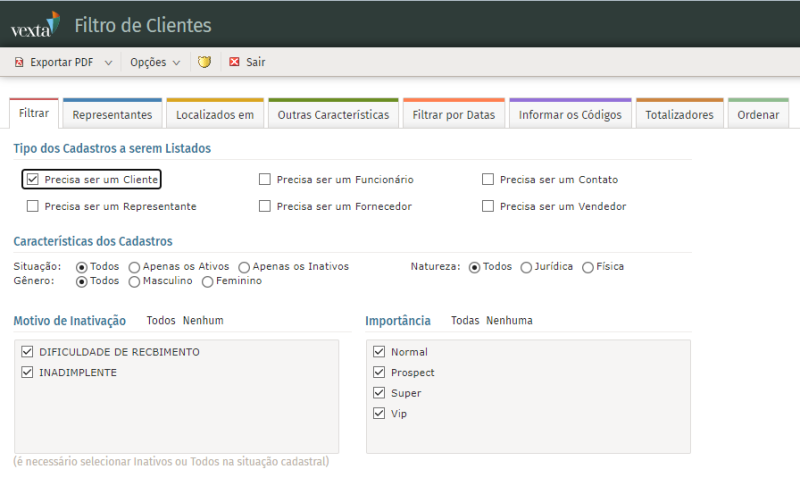Open the Filtrar por Datas tab
The height and width of the screenshot is (486, 800).
(x=454, y=115)
